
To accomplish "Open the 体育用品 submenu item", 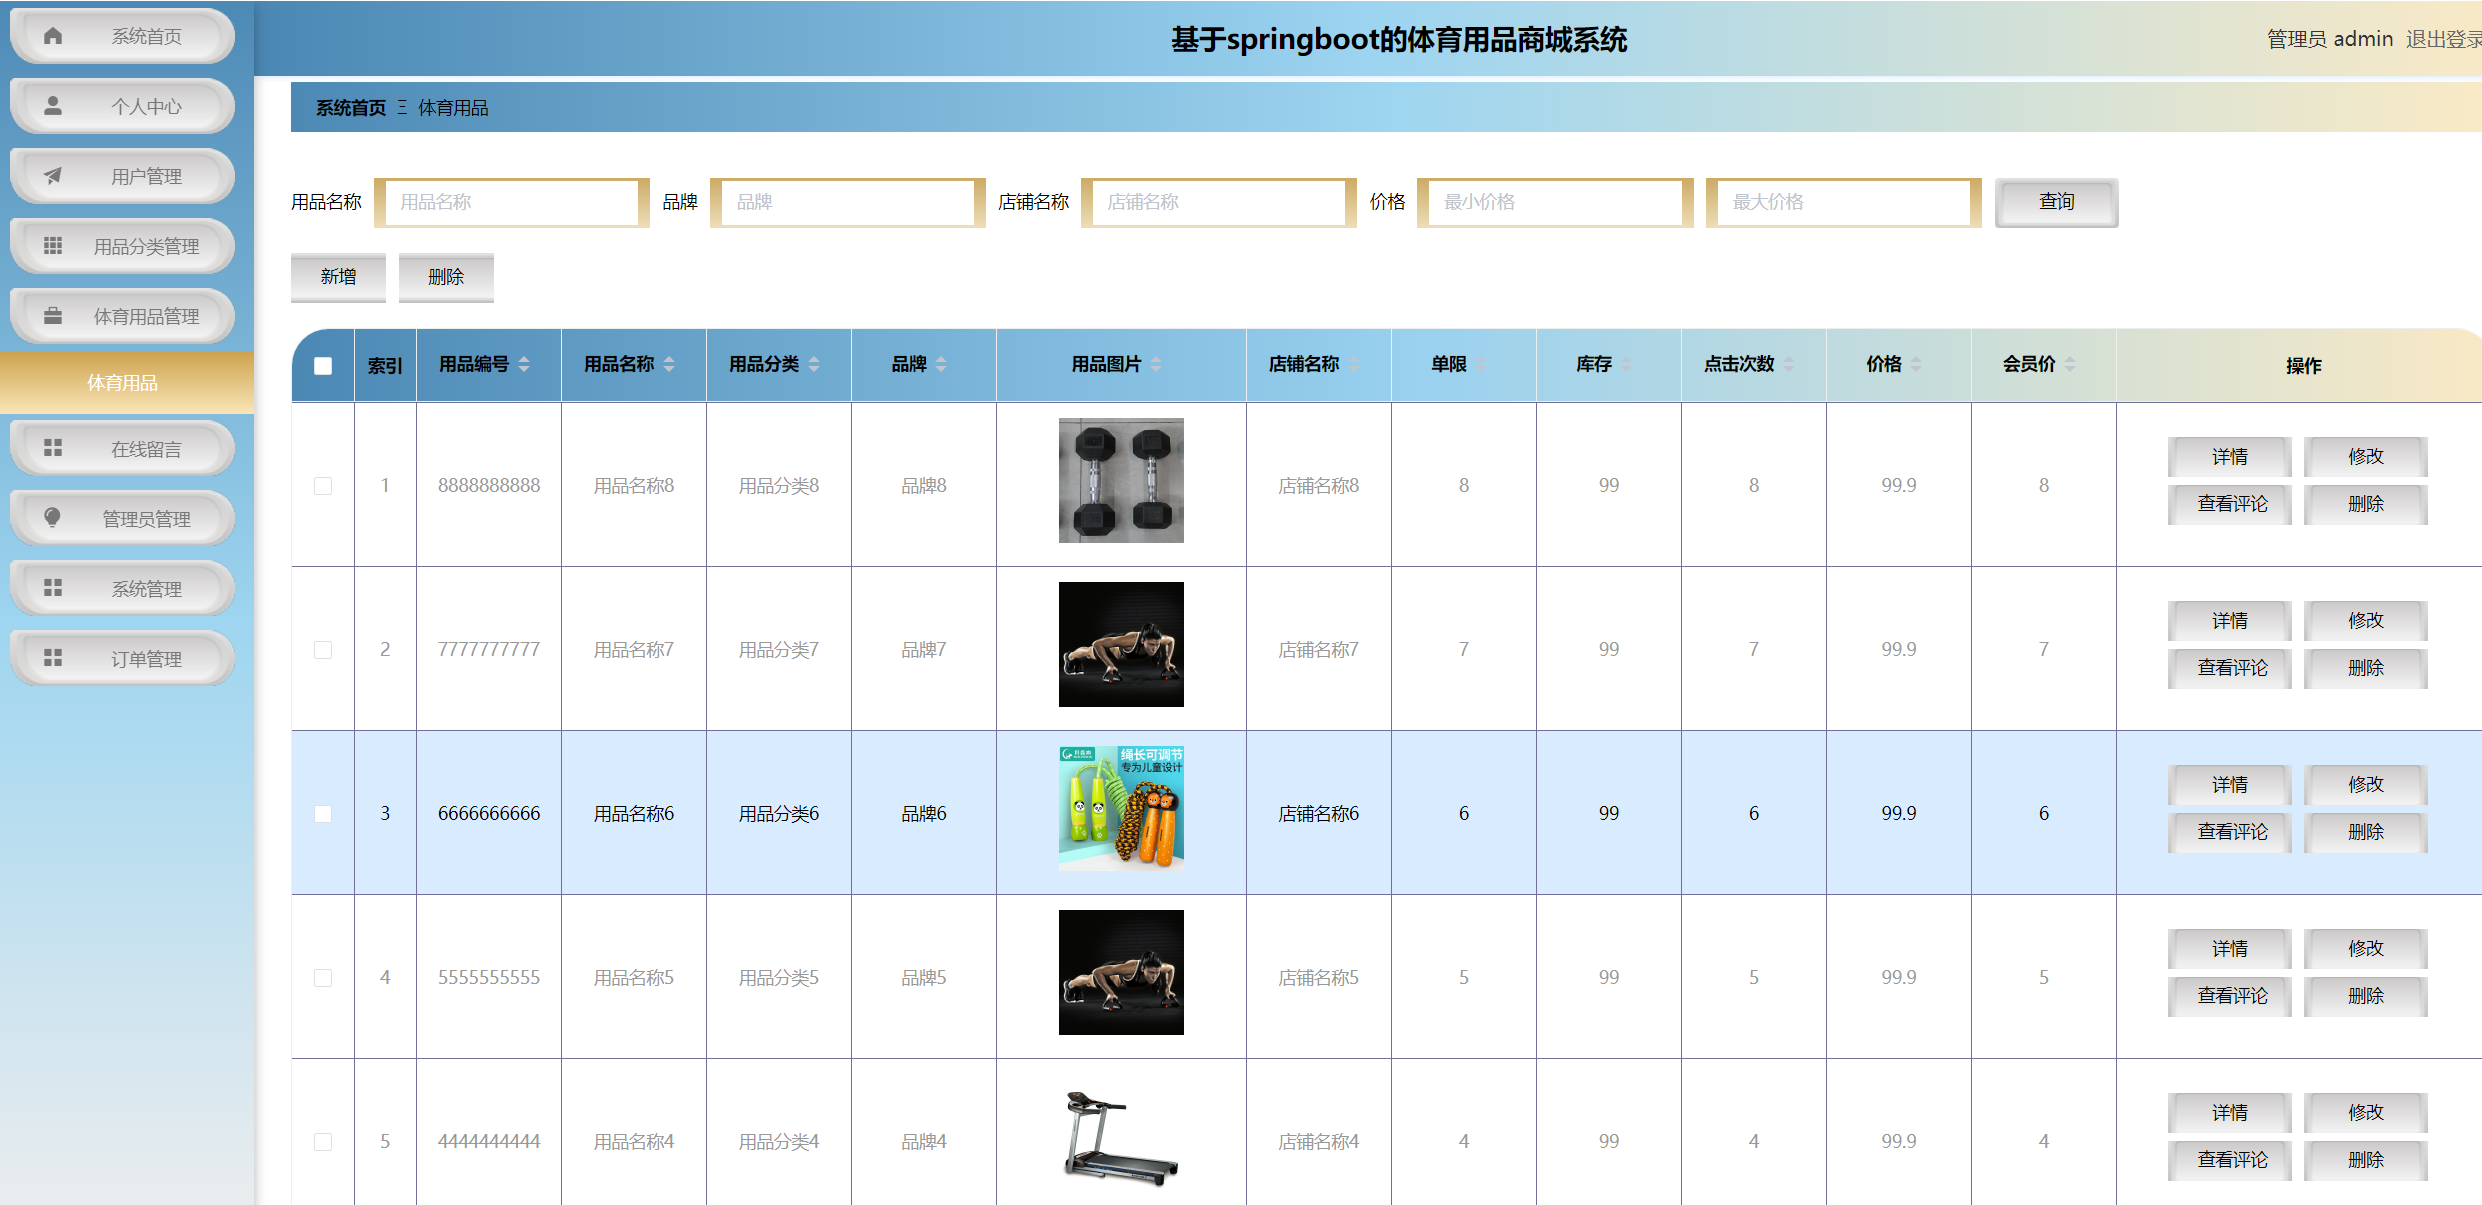I will 121,383.
